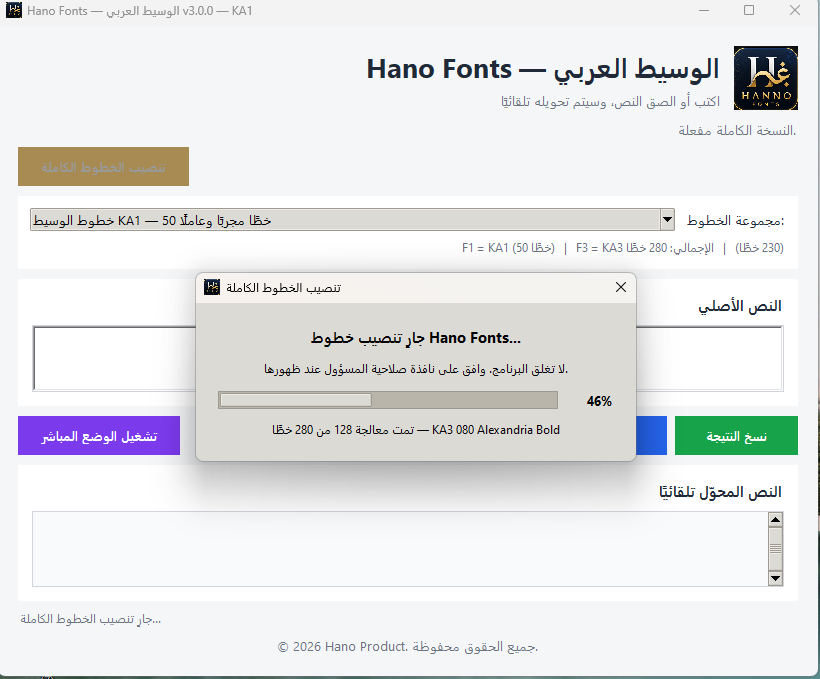Viewport: 820px width, 679px height.
Task: Click the small icon in the install dialog title bar
Action: tap(212, 287)
